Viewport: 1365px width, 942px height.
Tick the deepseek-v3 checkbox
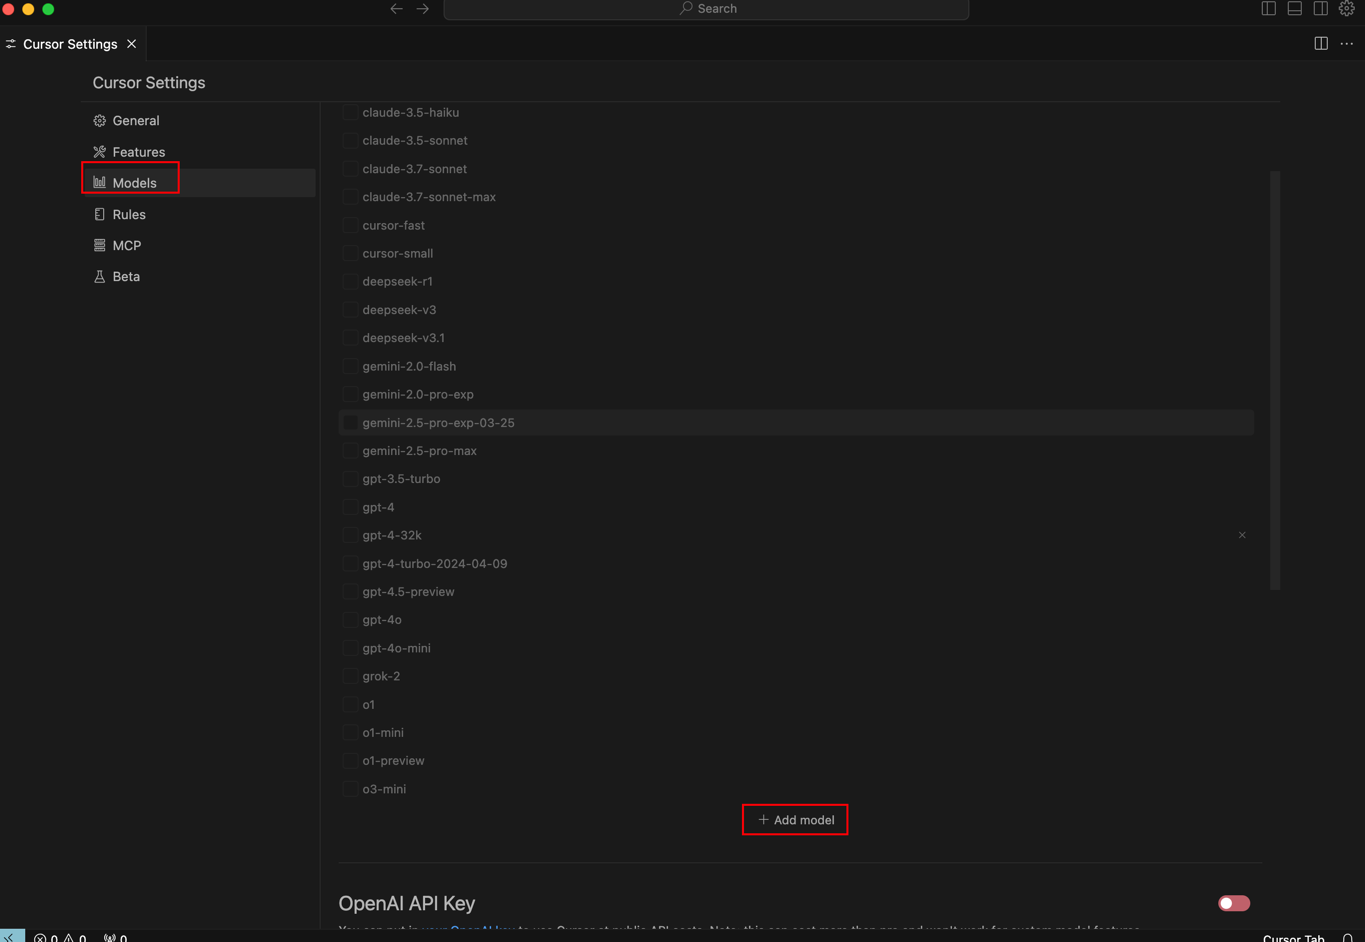click(350, 310)
